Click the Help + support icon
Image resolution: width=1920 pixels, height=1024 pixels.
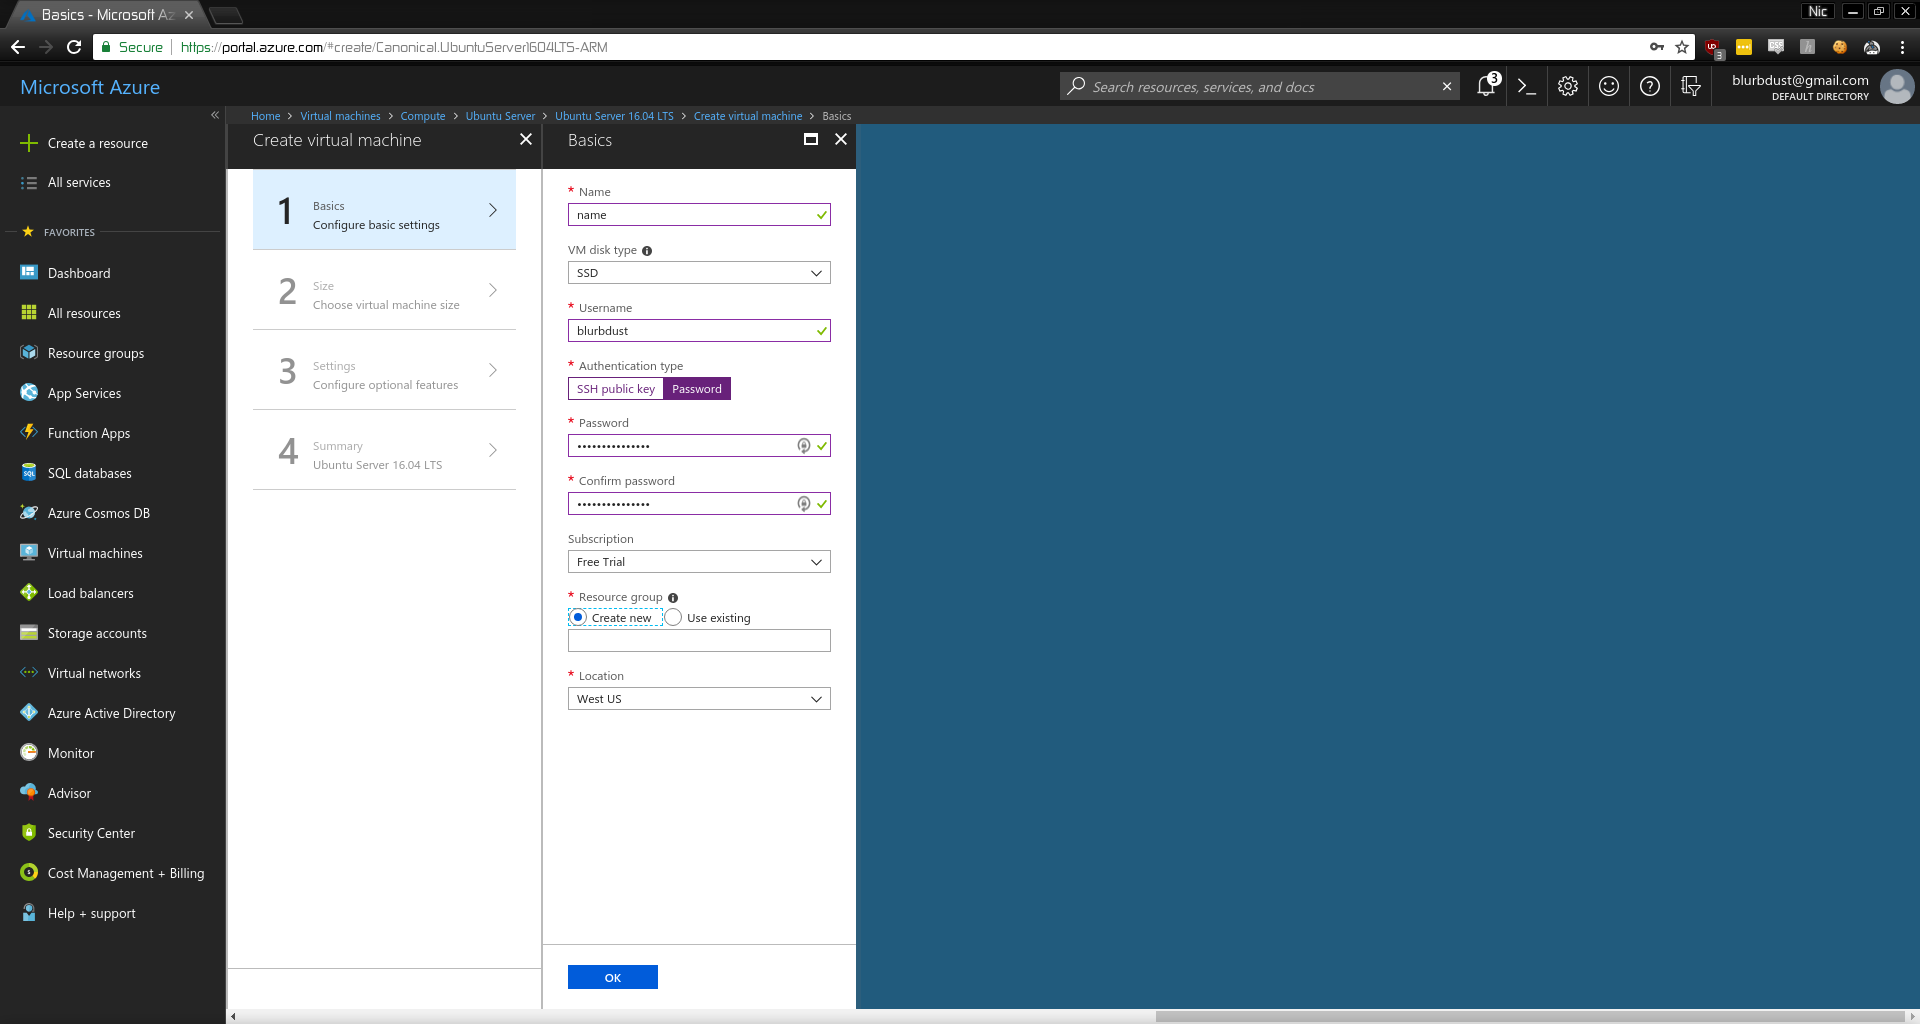point(29,913)
